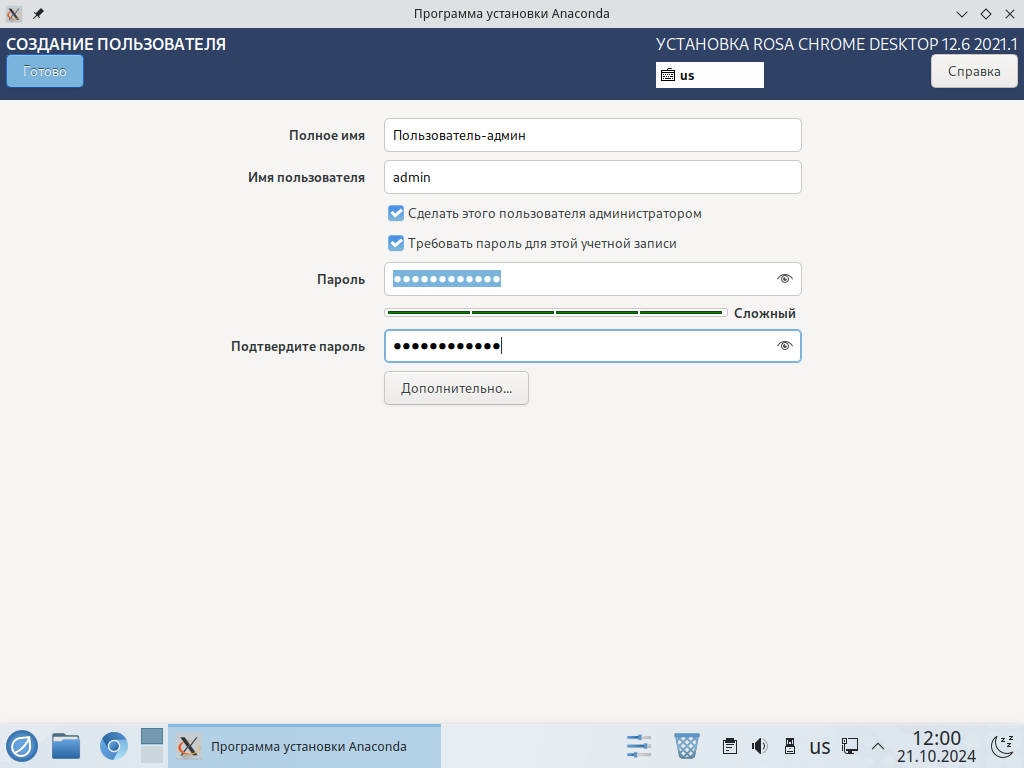This screenshot has height=768, width=1024.
Task: Uncheck make this user administrator checkbox
Action: (396, 213)
